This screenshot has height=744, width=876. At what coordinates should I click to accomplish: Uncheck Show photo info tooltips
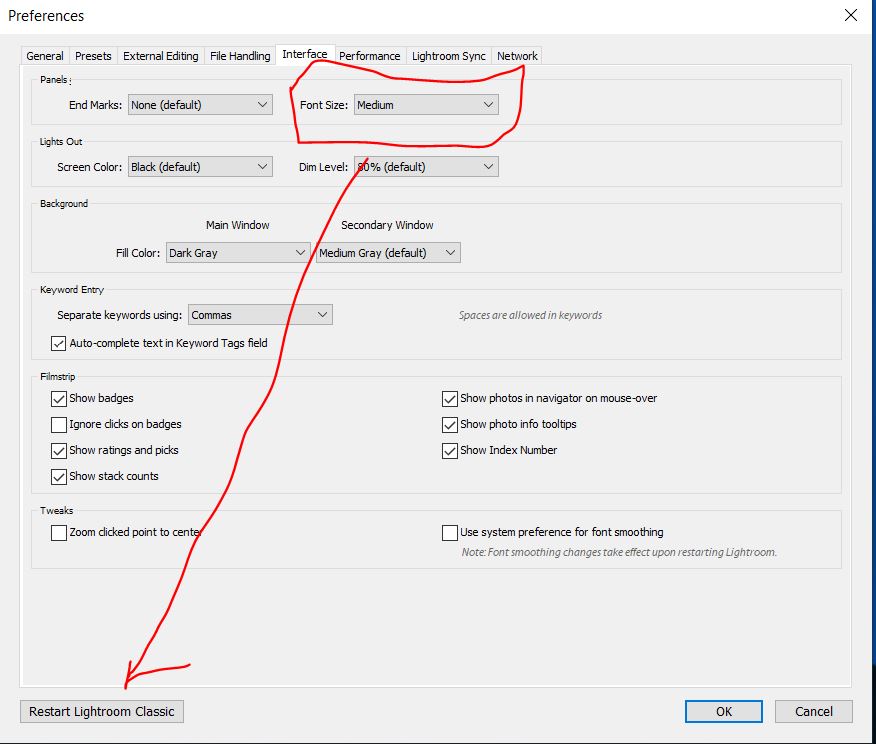click(450, 424)
